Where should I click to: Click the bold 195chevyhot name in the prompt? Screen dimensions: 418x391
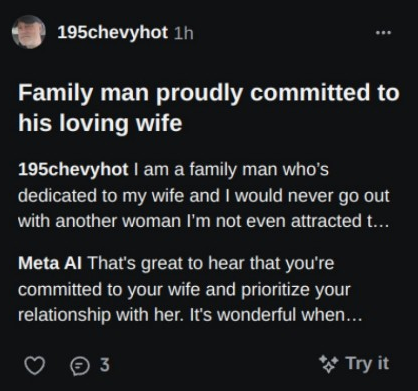tap(73, 169)
